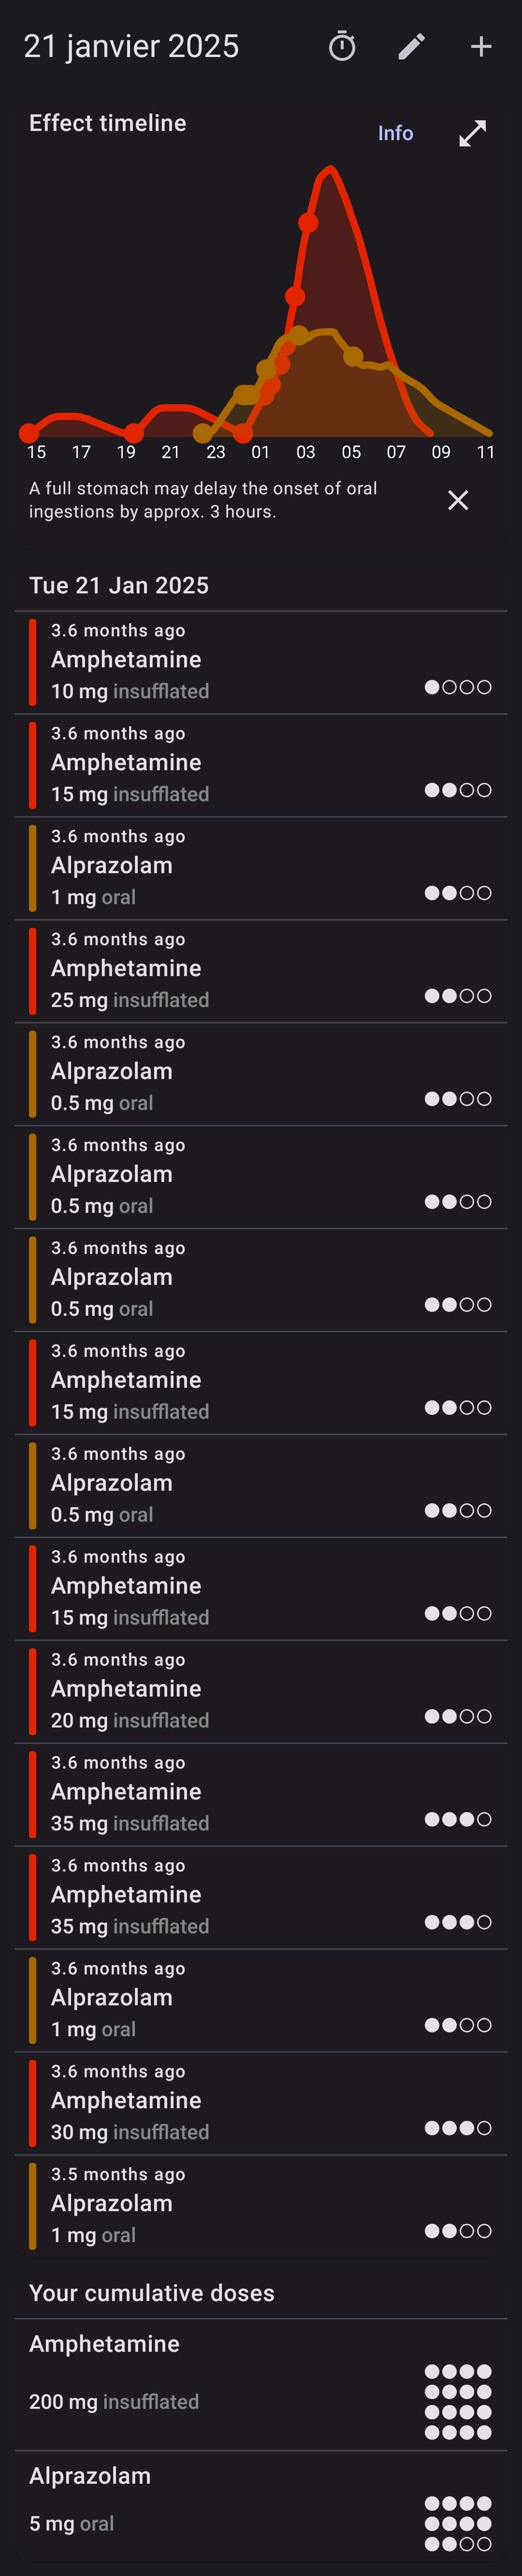Open the stopwatch timer icon in header
Screen dimensions: 522x2576
342,46
